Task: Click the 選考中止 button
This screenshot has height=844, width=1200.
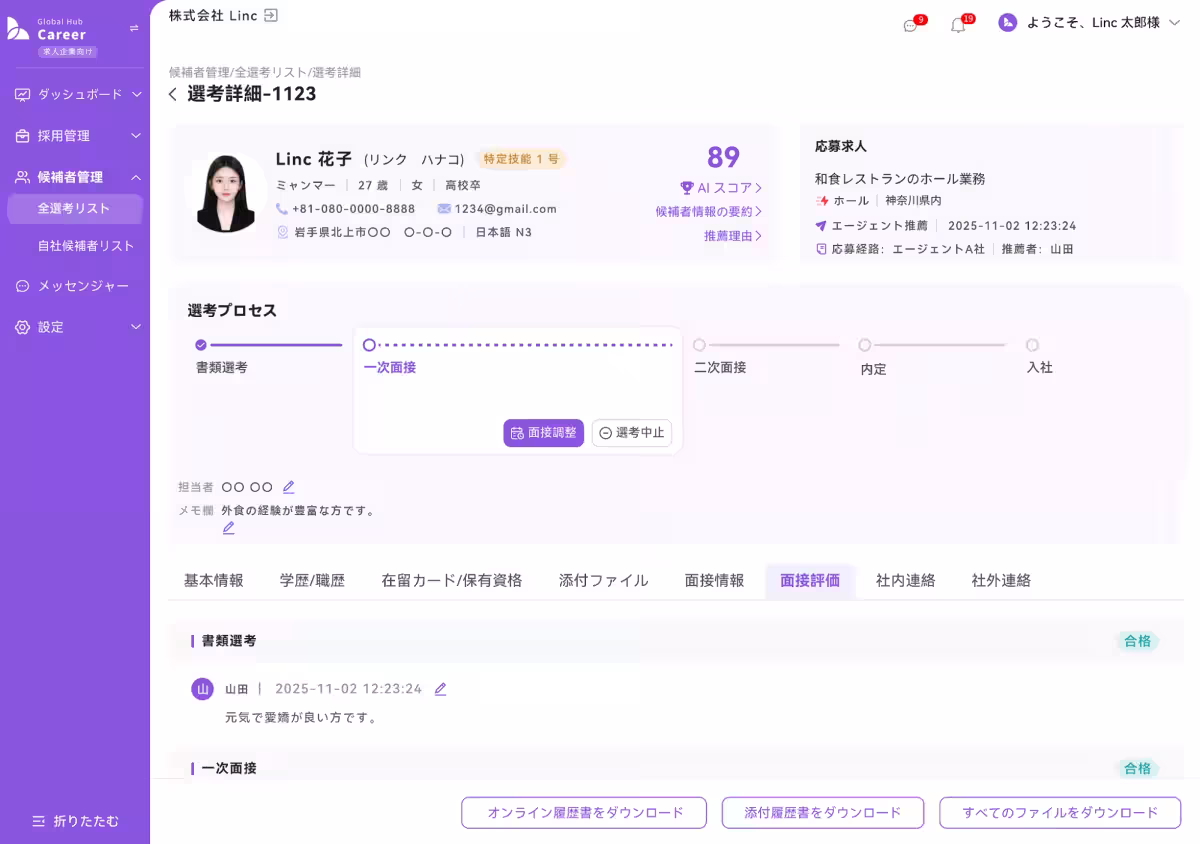Action: point(632,433)
